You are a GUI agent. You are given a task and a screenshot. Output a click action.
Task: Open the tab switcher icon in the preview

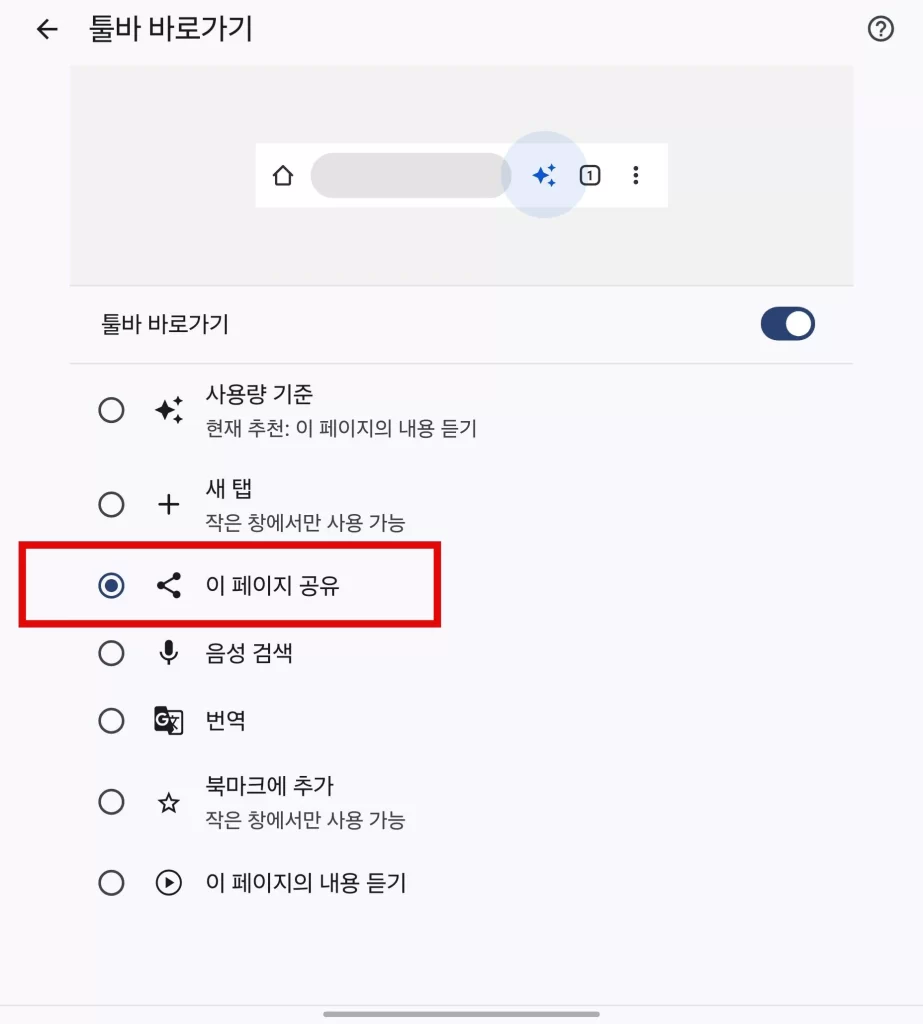click(590, 175)
